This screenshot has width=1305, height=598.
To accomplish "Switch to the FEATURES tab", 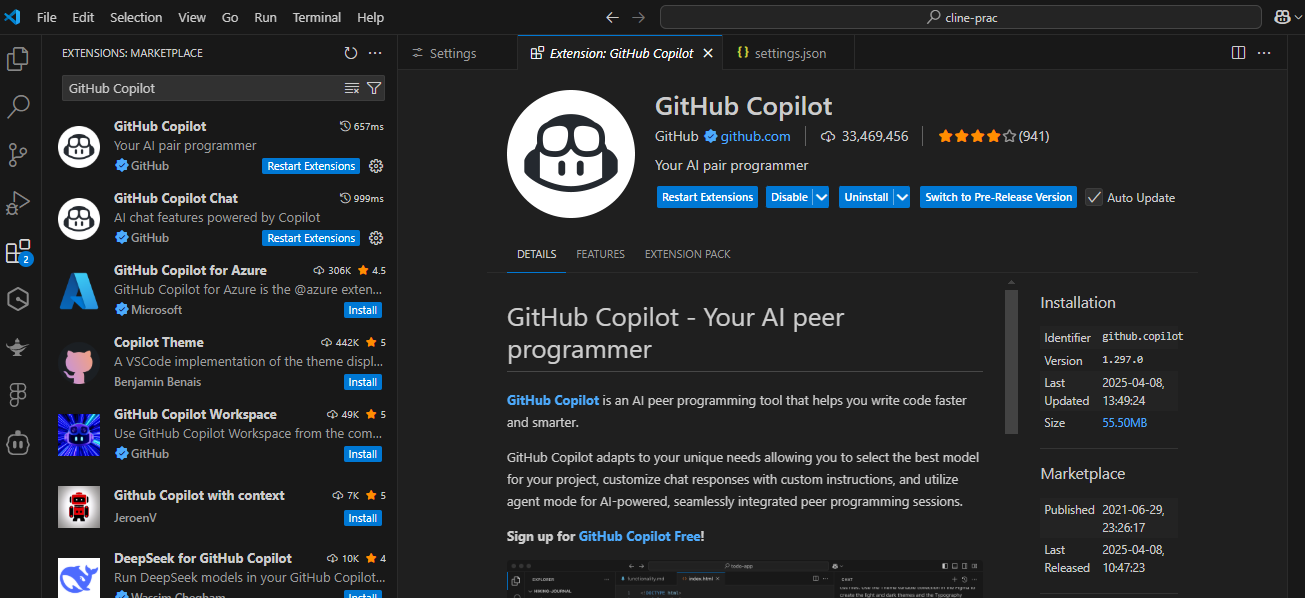I will coord(600,254).
